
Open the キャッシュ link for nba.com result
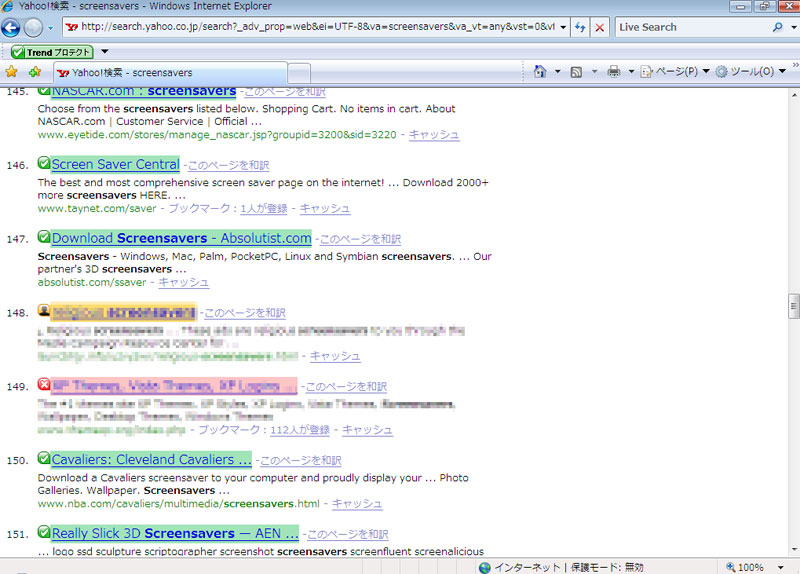[357, 504]
